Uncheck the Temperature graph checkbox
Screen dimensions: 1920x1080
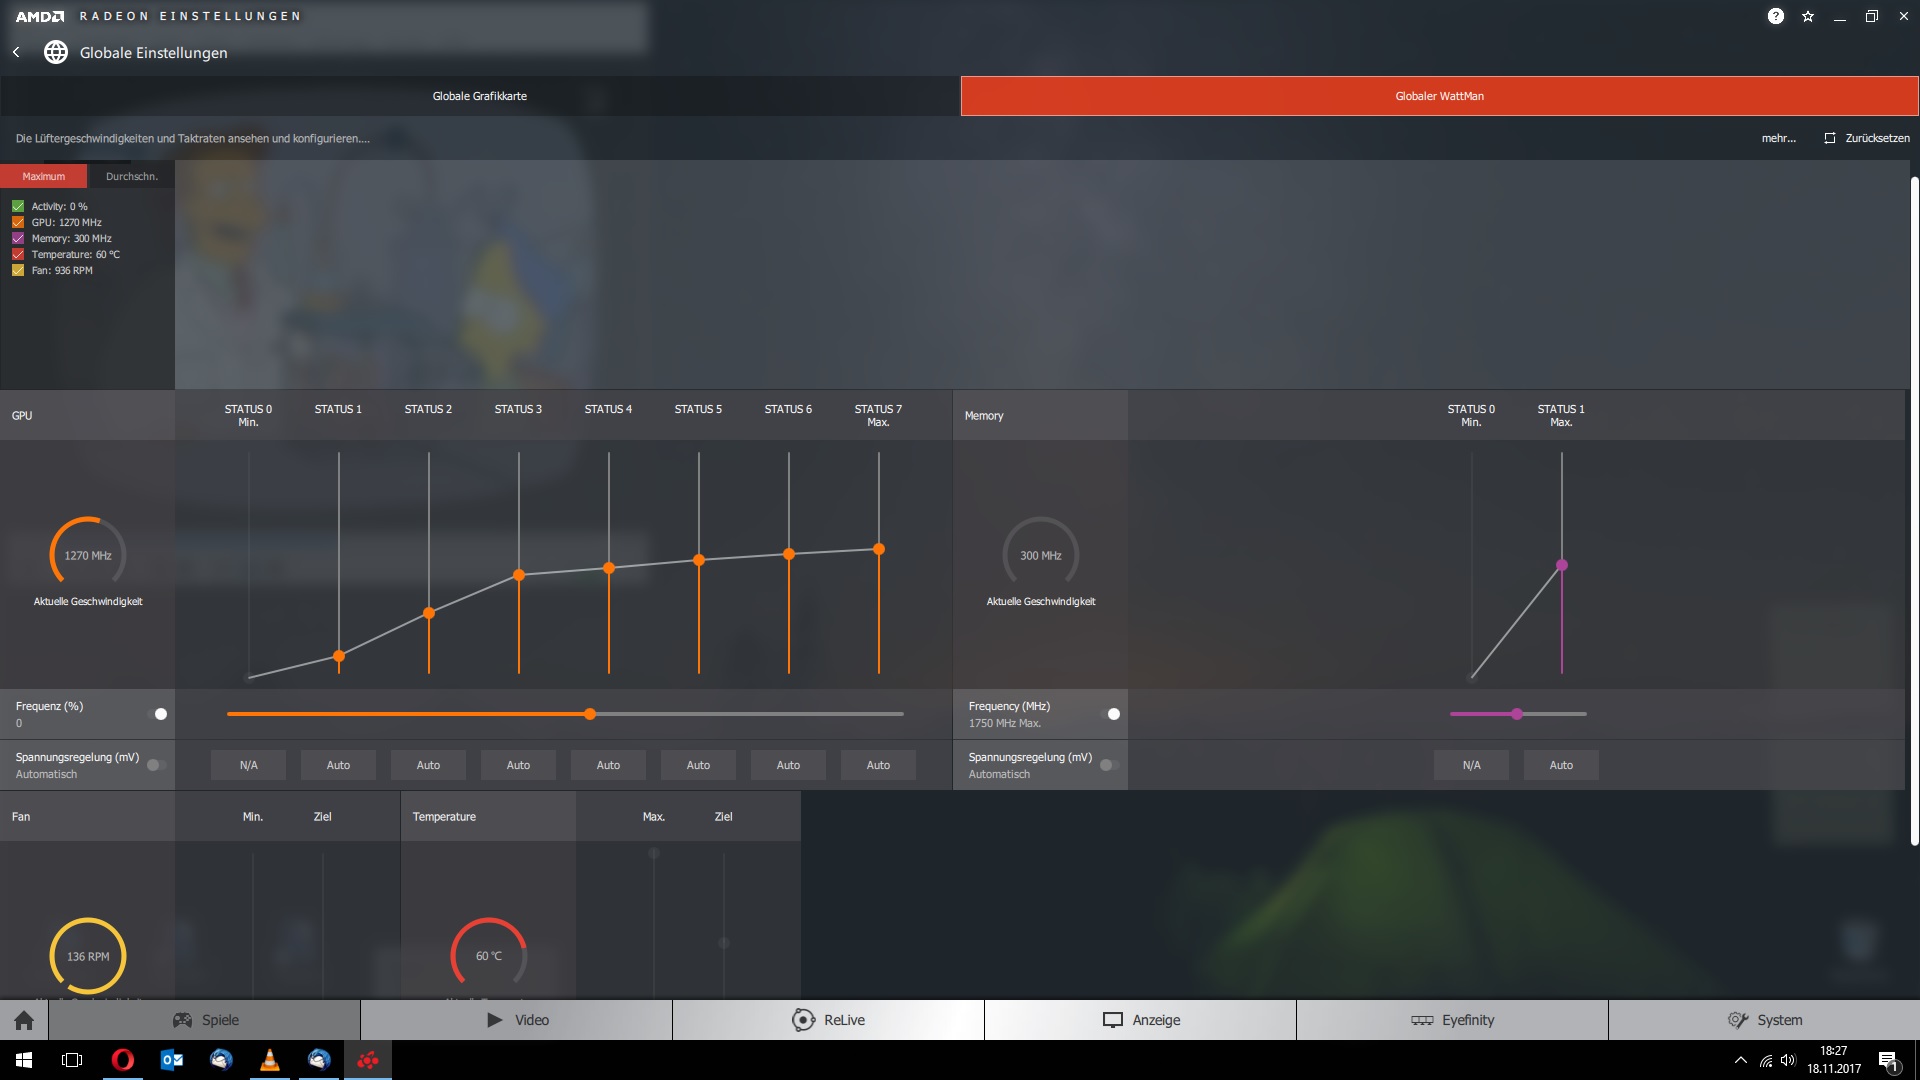(18, 254)
